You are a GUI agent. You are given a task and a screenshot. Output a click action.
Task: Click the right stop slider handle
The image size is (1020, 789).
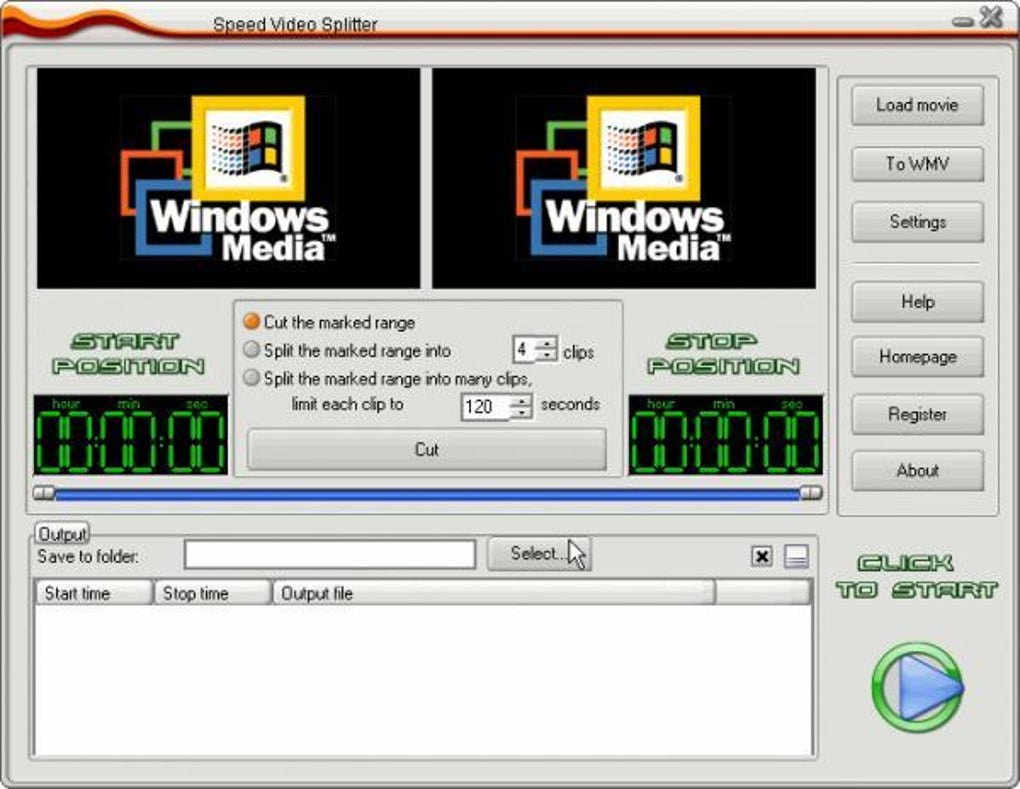click(x=811, y=492)
